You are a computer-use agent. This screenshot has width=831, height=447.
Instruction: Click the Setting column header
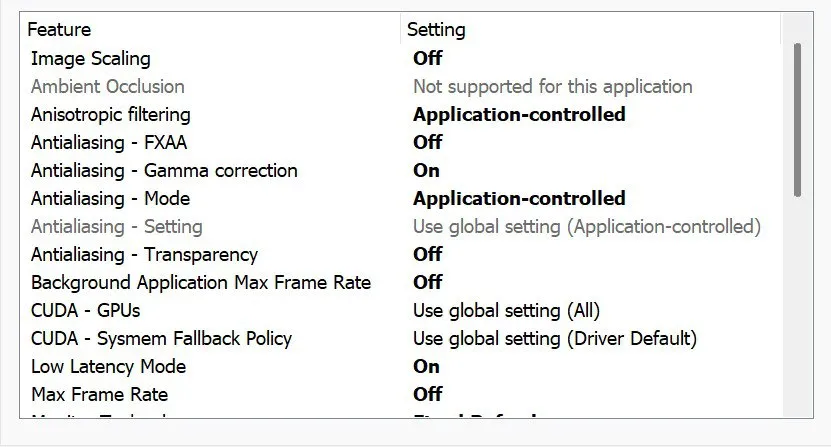pyautogui.click(x=436, y=30)
